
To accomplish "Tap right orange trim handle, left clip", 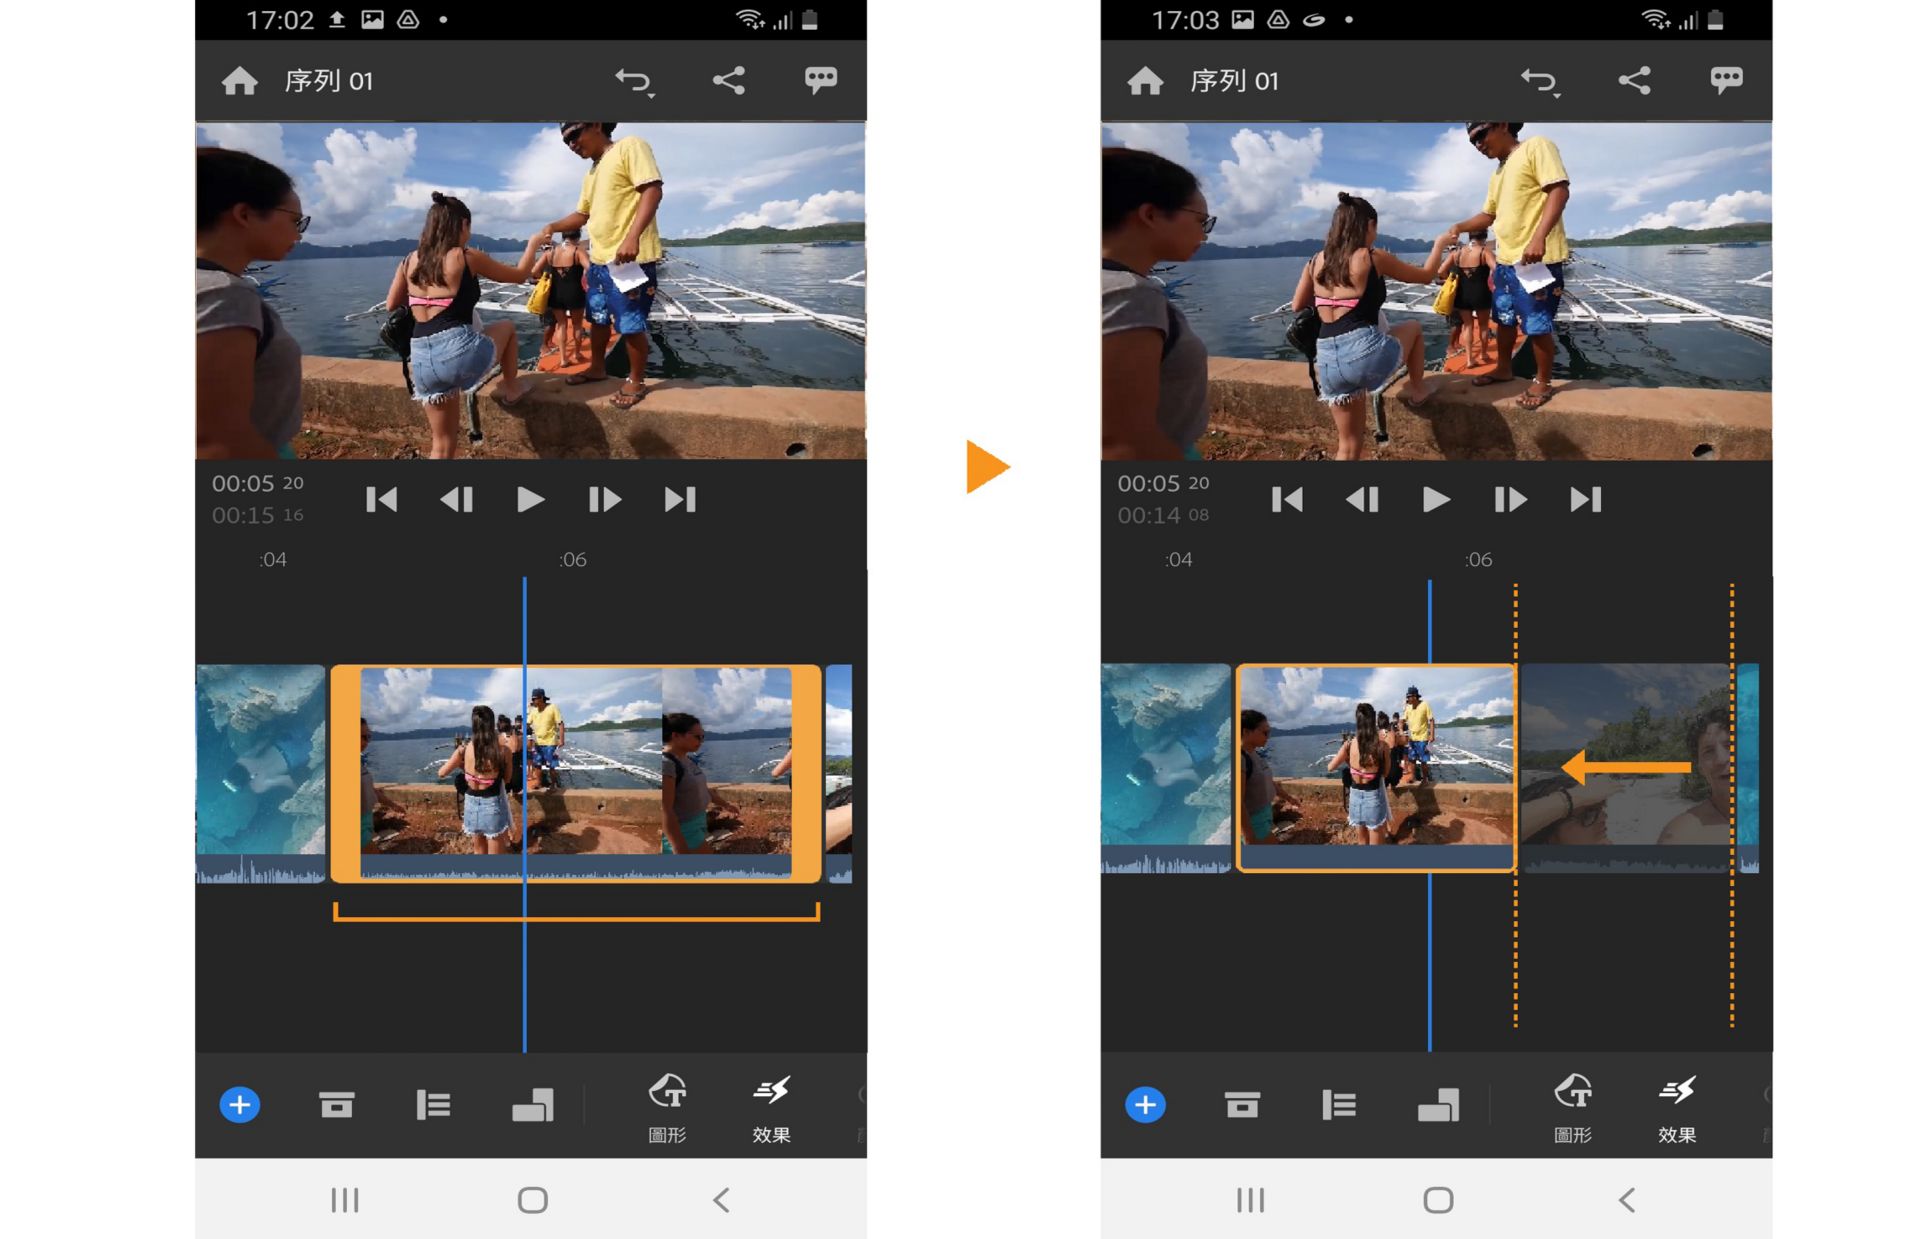I will [807, 772].
